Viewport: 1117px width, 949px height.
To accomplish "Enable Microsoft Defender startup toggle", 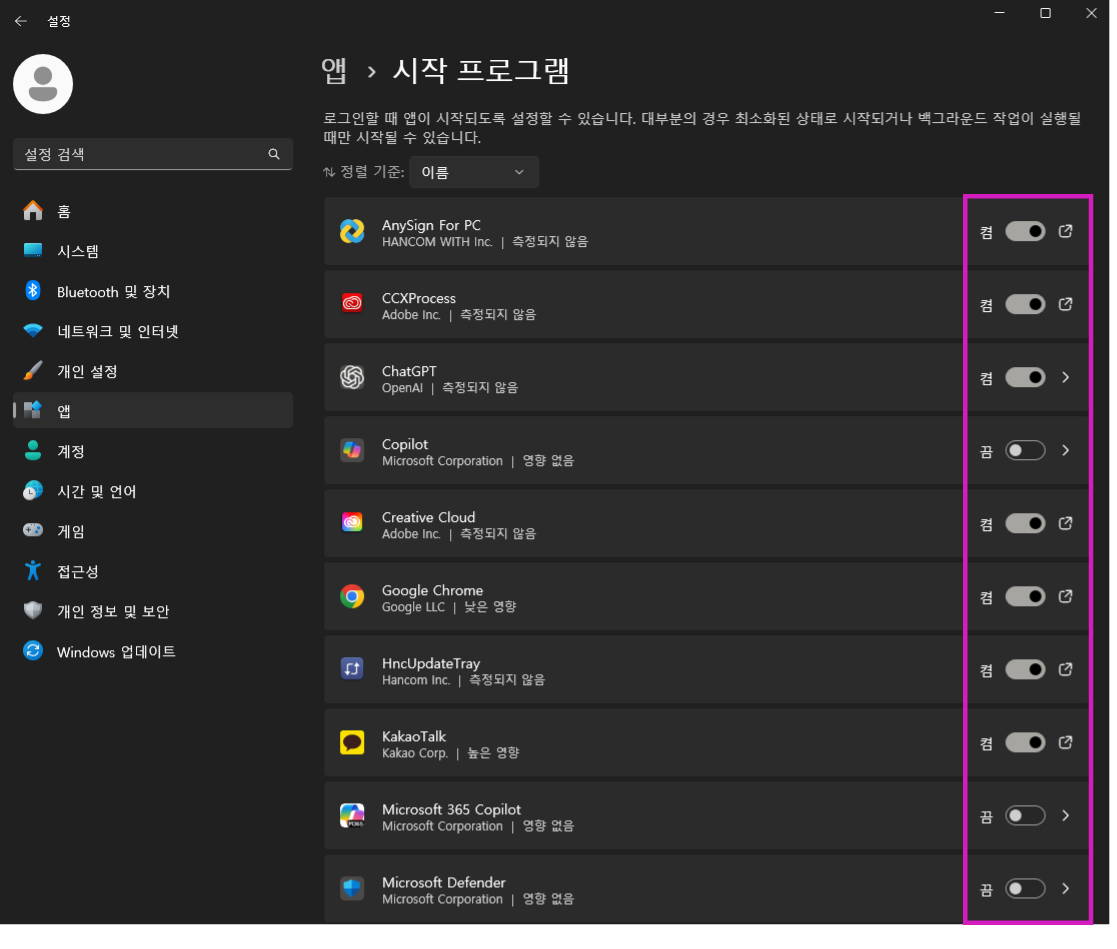I will pyautogui.click(x=1025, y=888).
